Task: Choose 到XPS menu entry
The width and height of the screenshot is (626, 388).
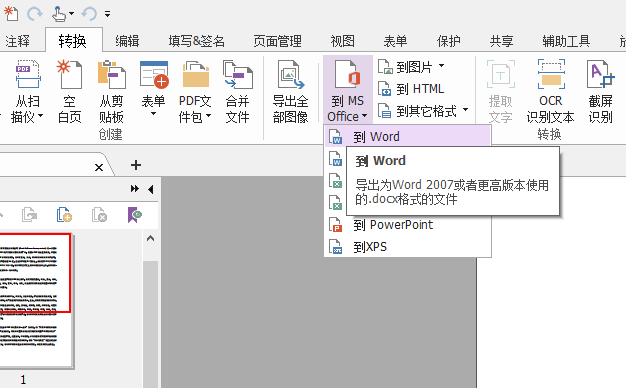Action: [407, 247]
